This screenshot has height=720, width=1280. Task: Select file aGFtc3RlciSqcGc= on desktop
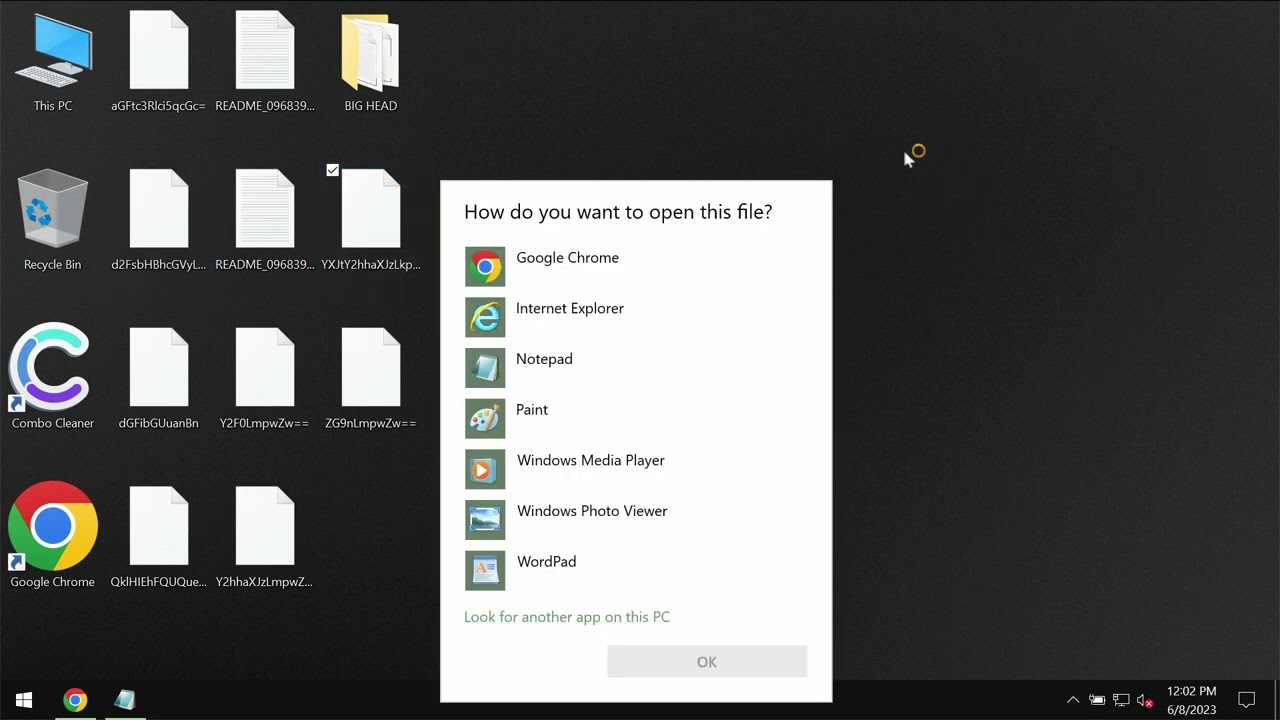point(159,62)
